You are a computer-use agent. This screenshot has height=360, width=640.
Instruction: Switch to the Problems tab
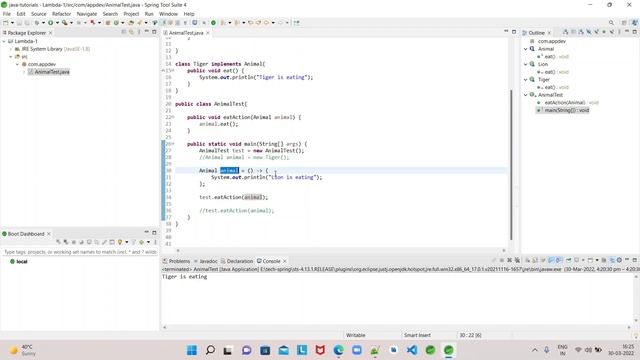(x=176, y=261)
